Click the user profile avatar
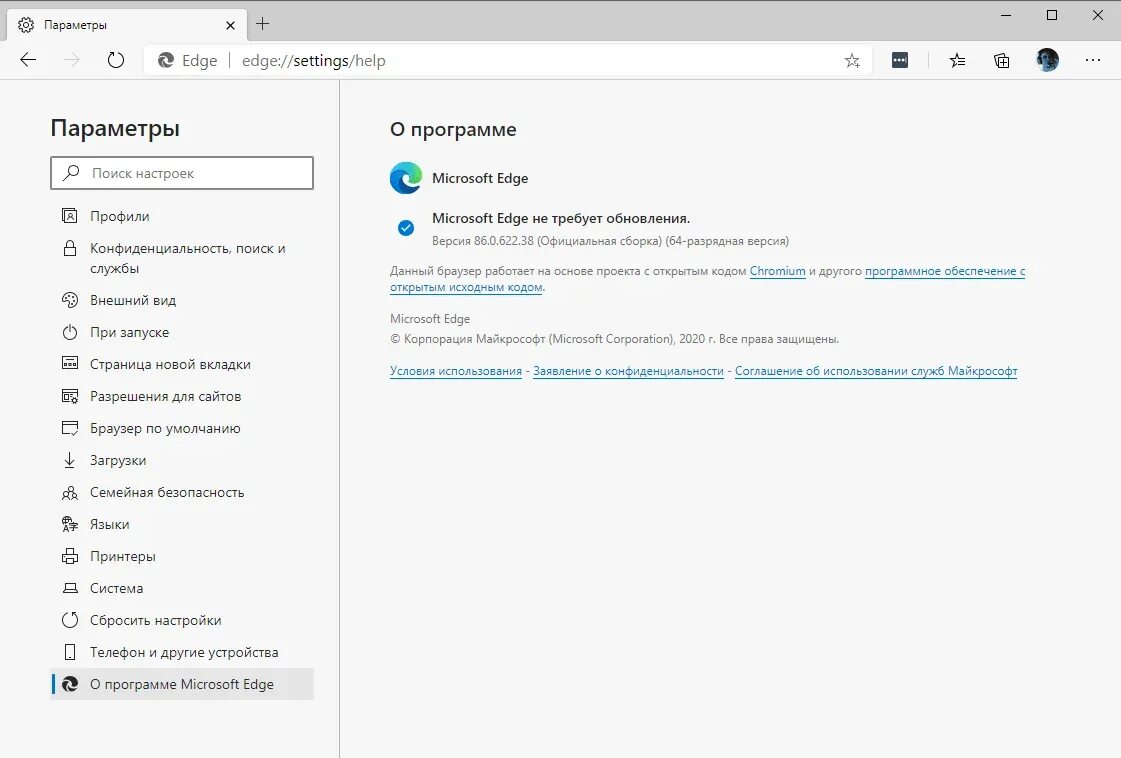Viewport: 1121px width, 758px height. pyautogui.click(x=1047, y=60)
